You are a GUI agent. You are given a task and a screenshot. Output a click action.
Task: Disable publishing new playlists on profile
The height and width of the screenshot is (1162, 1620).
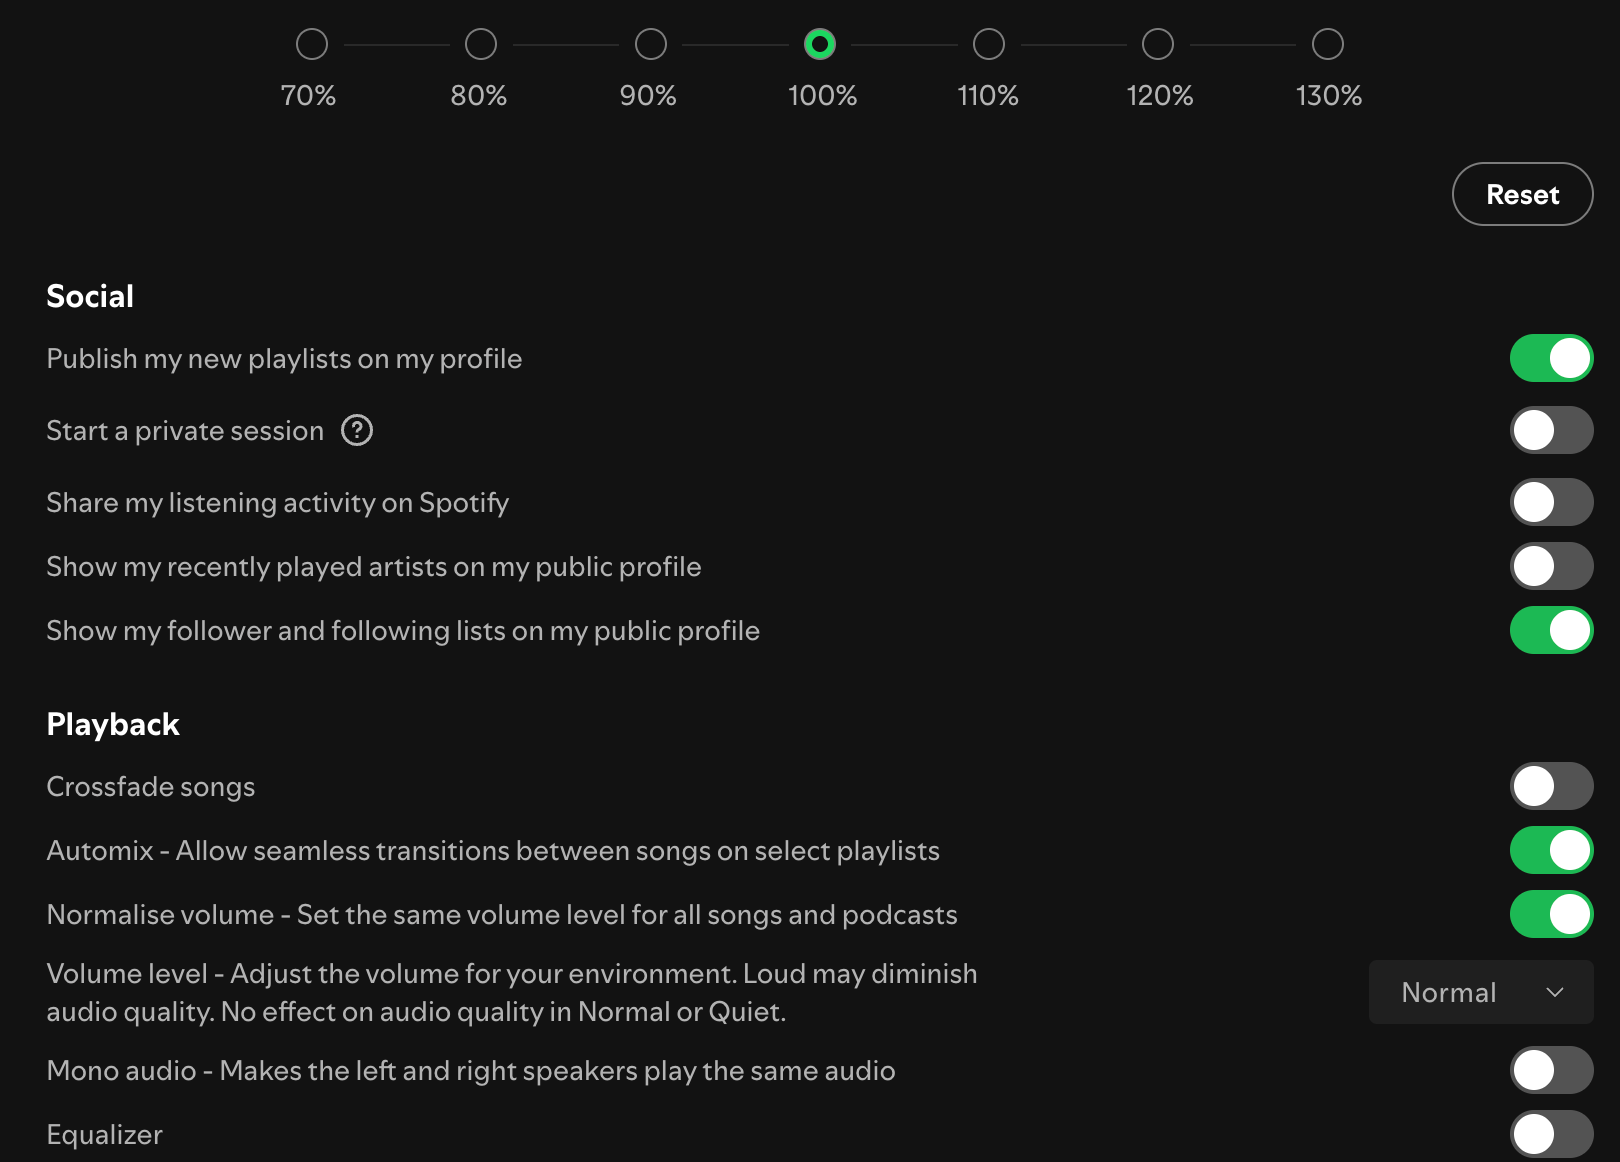(x=1551, y=358)
